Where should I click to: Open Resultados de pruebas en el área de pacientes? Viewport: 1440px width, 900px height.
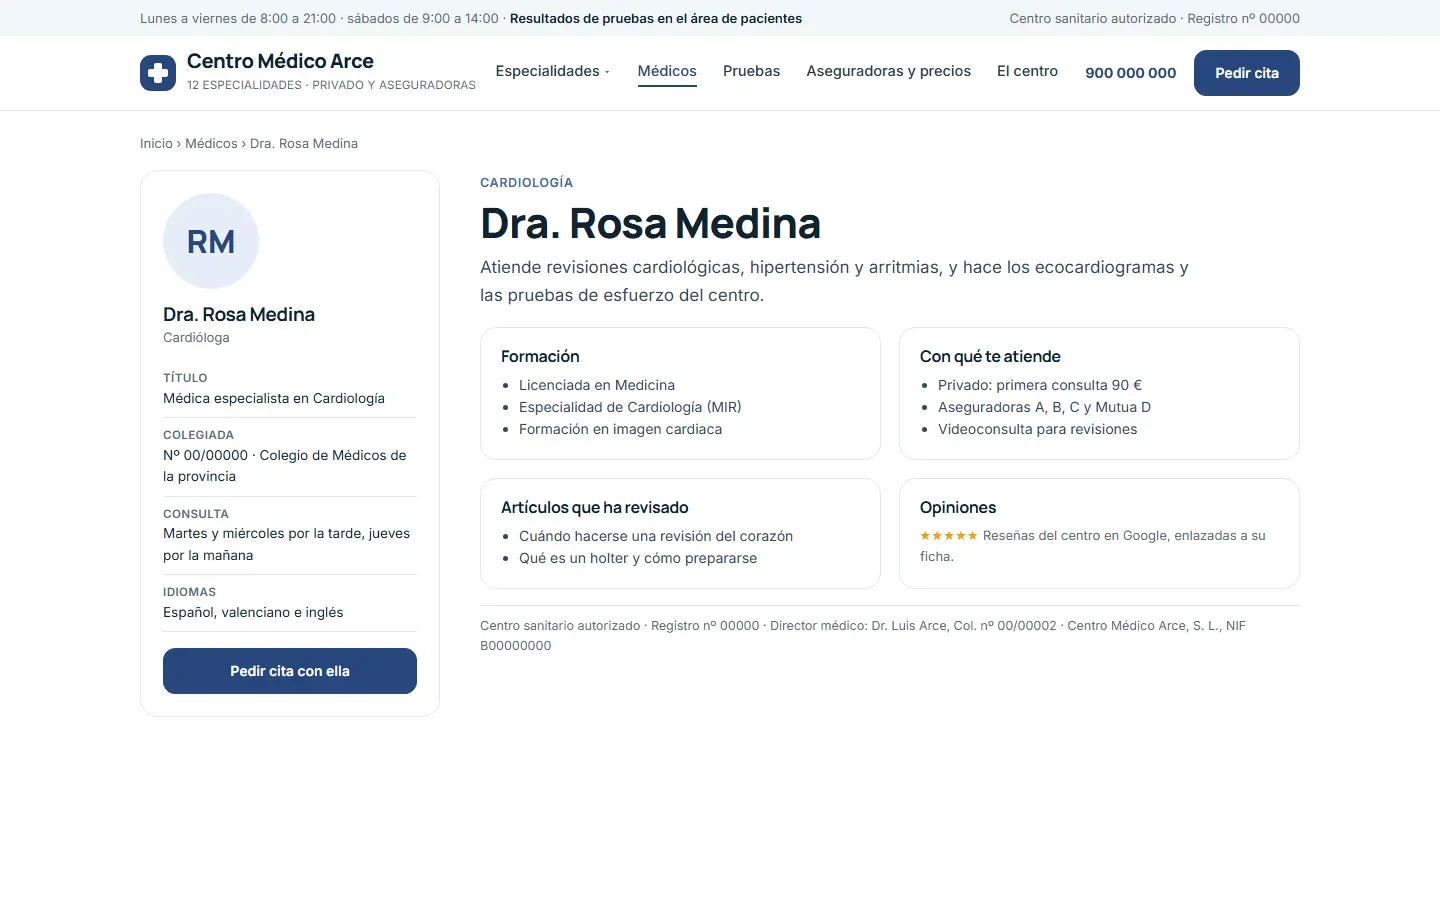pos(656,18)
